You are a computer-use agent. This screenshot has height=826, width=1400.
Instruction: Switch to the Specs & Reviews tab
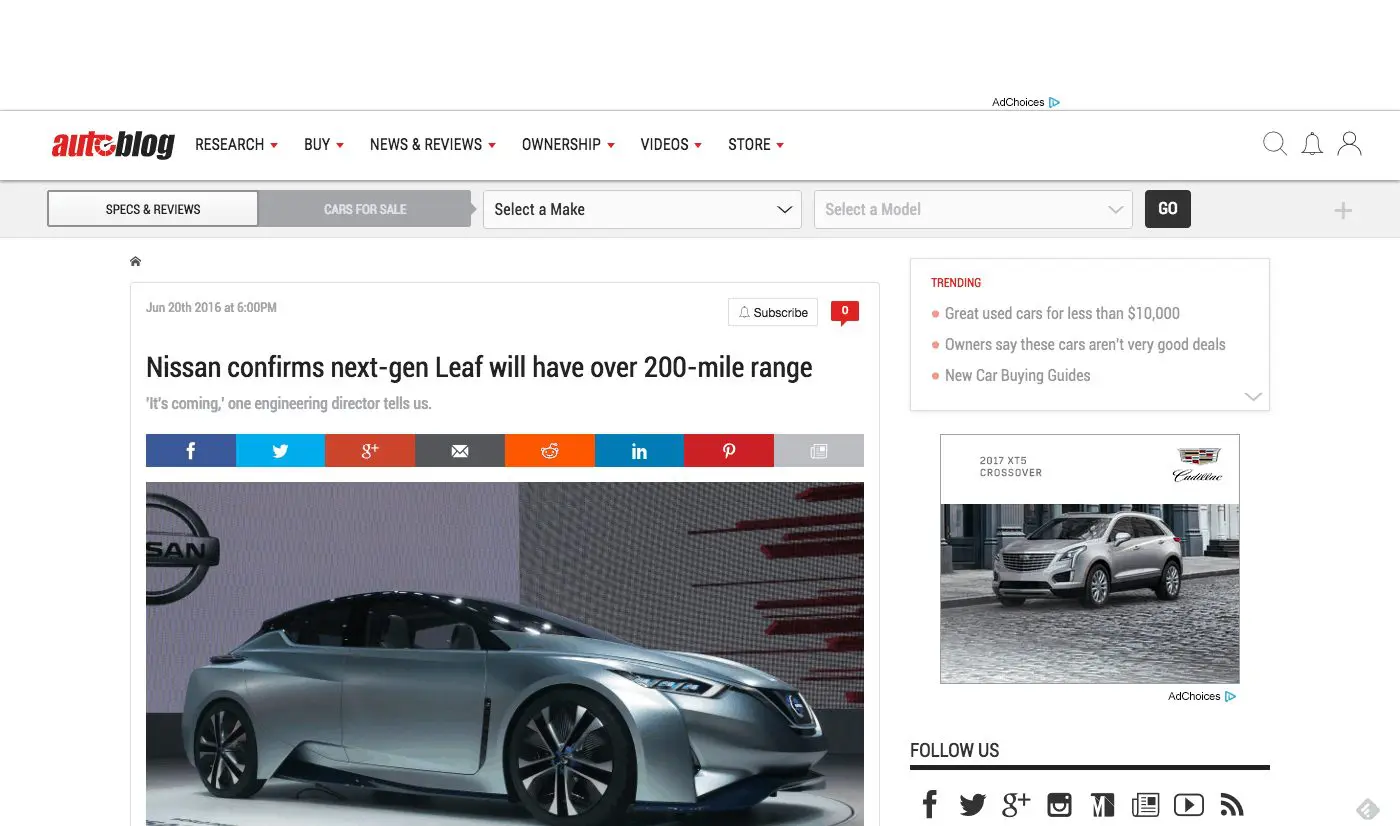pyautogui.click(x=153, y=209)
